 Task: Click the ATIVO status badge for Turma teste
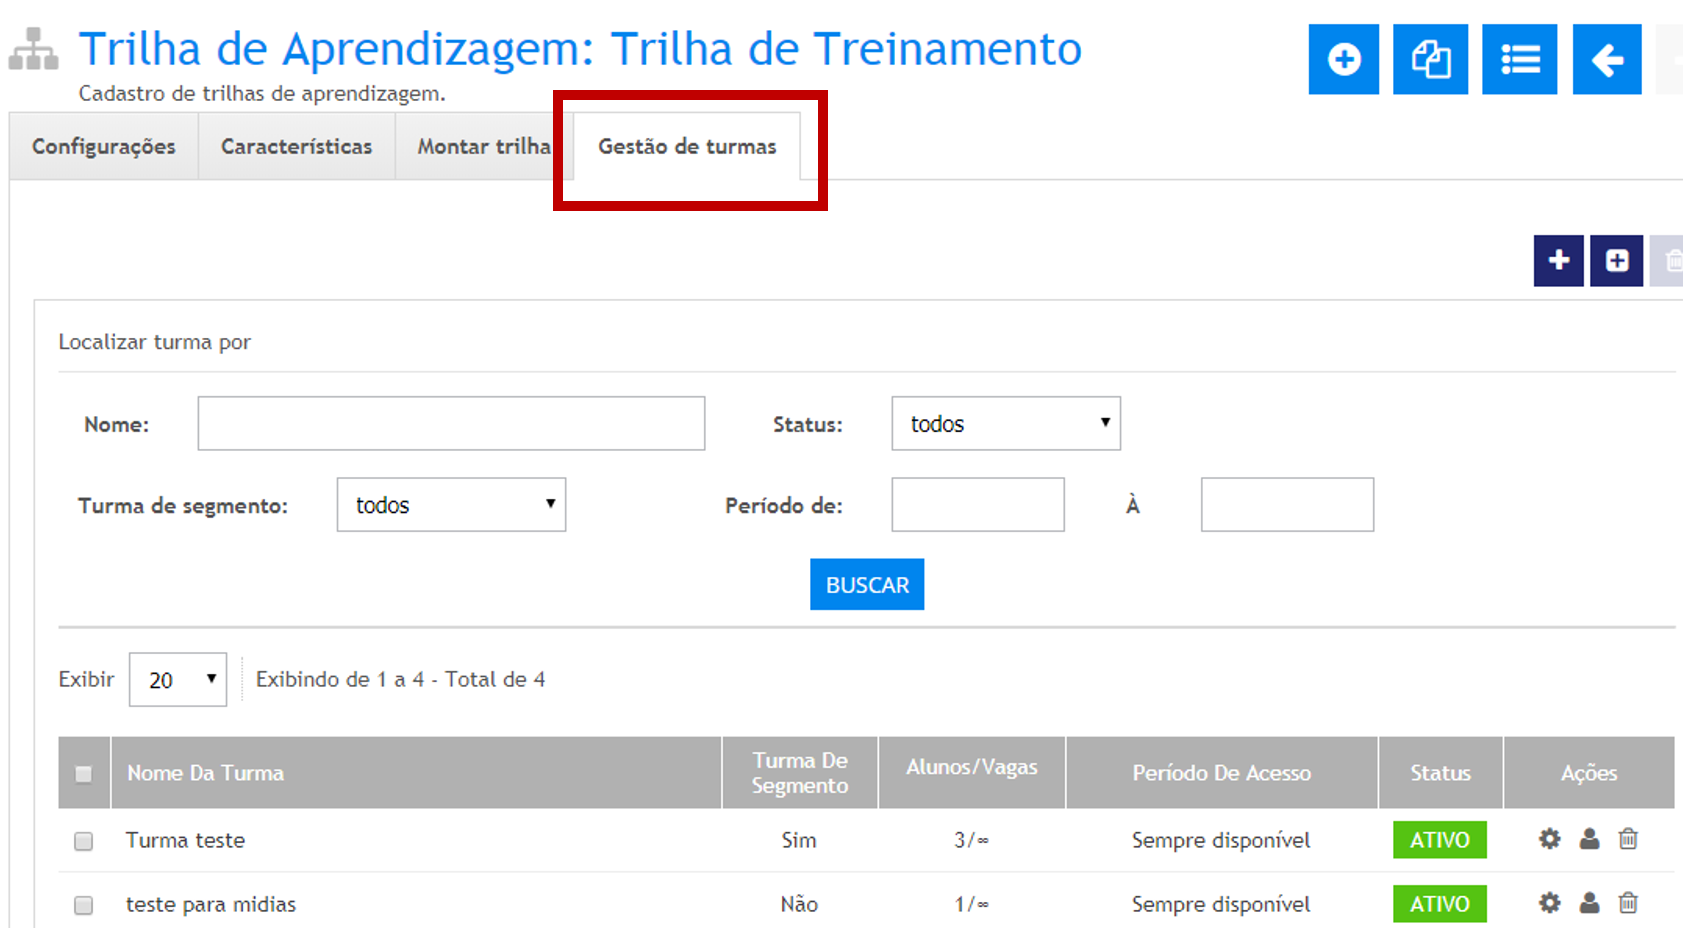coord(1439,840)
